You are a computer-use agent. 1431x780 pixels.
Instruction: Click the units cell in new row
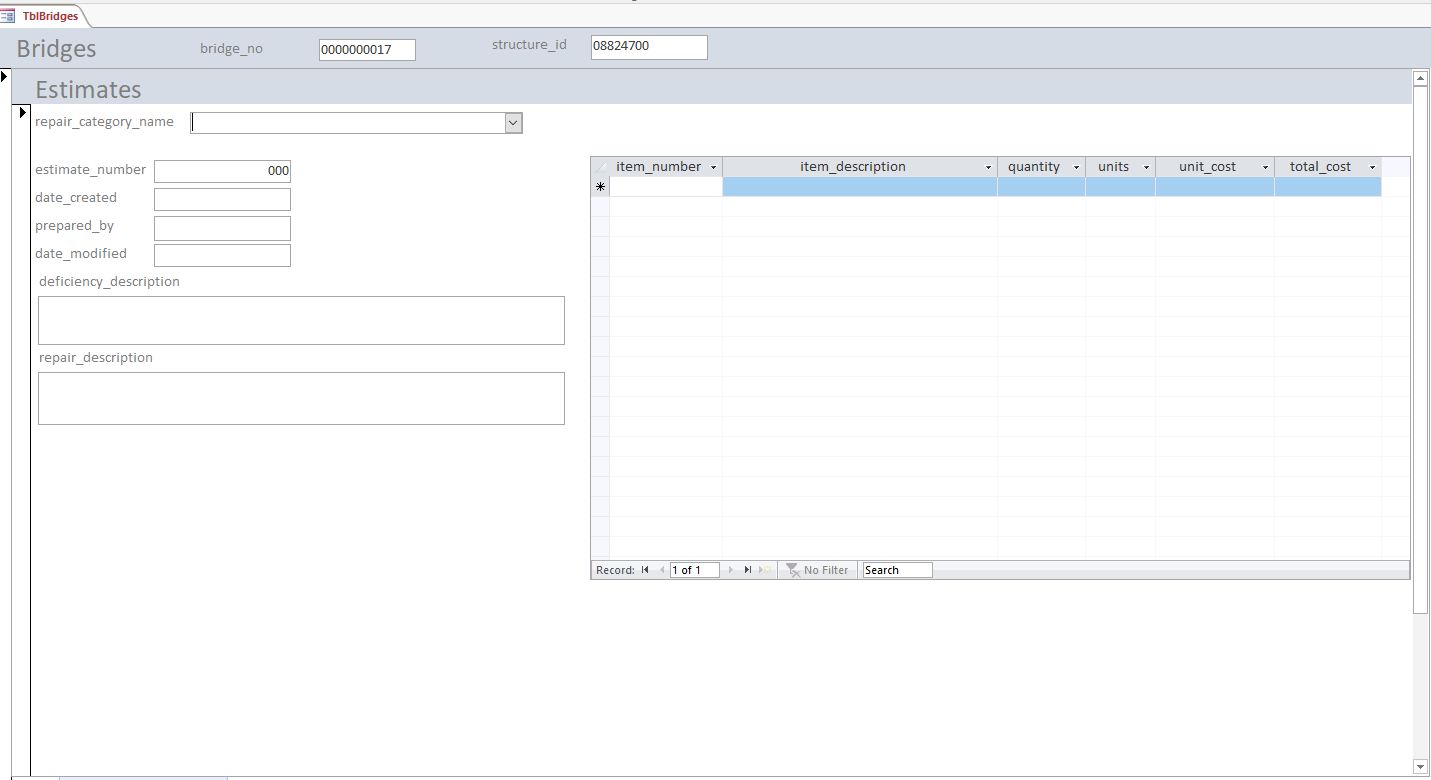click(1120, 187)
